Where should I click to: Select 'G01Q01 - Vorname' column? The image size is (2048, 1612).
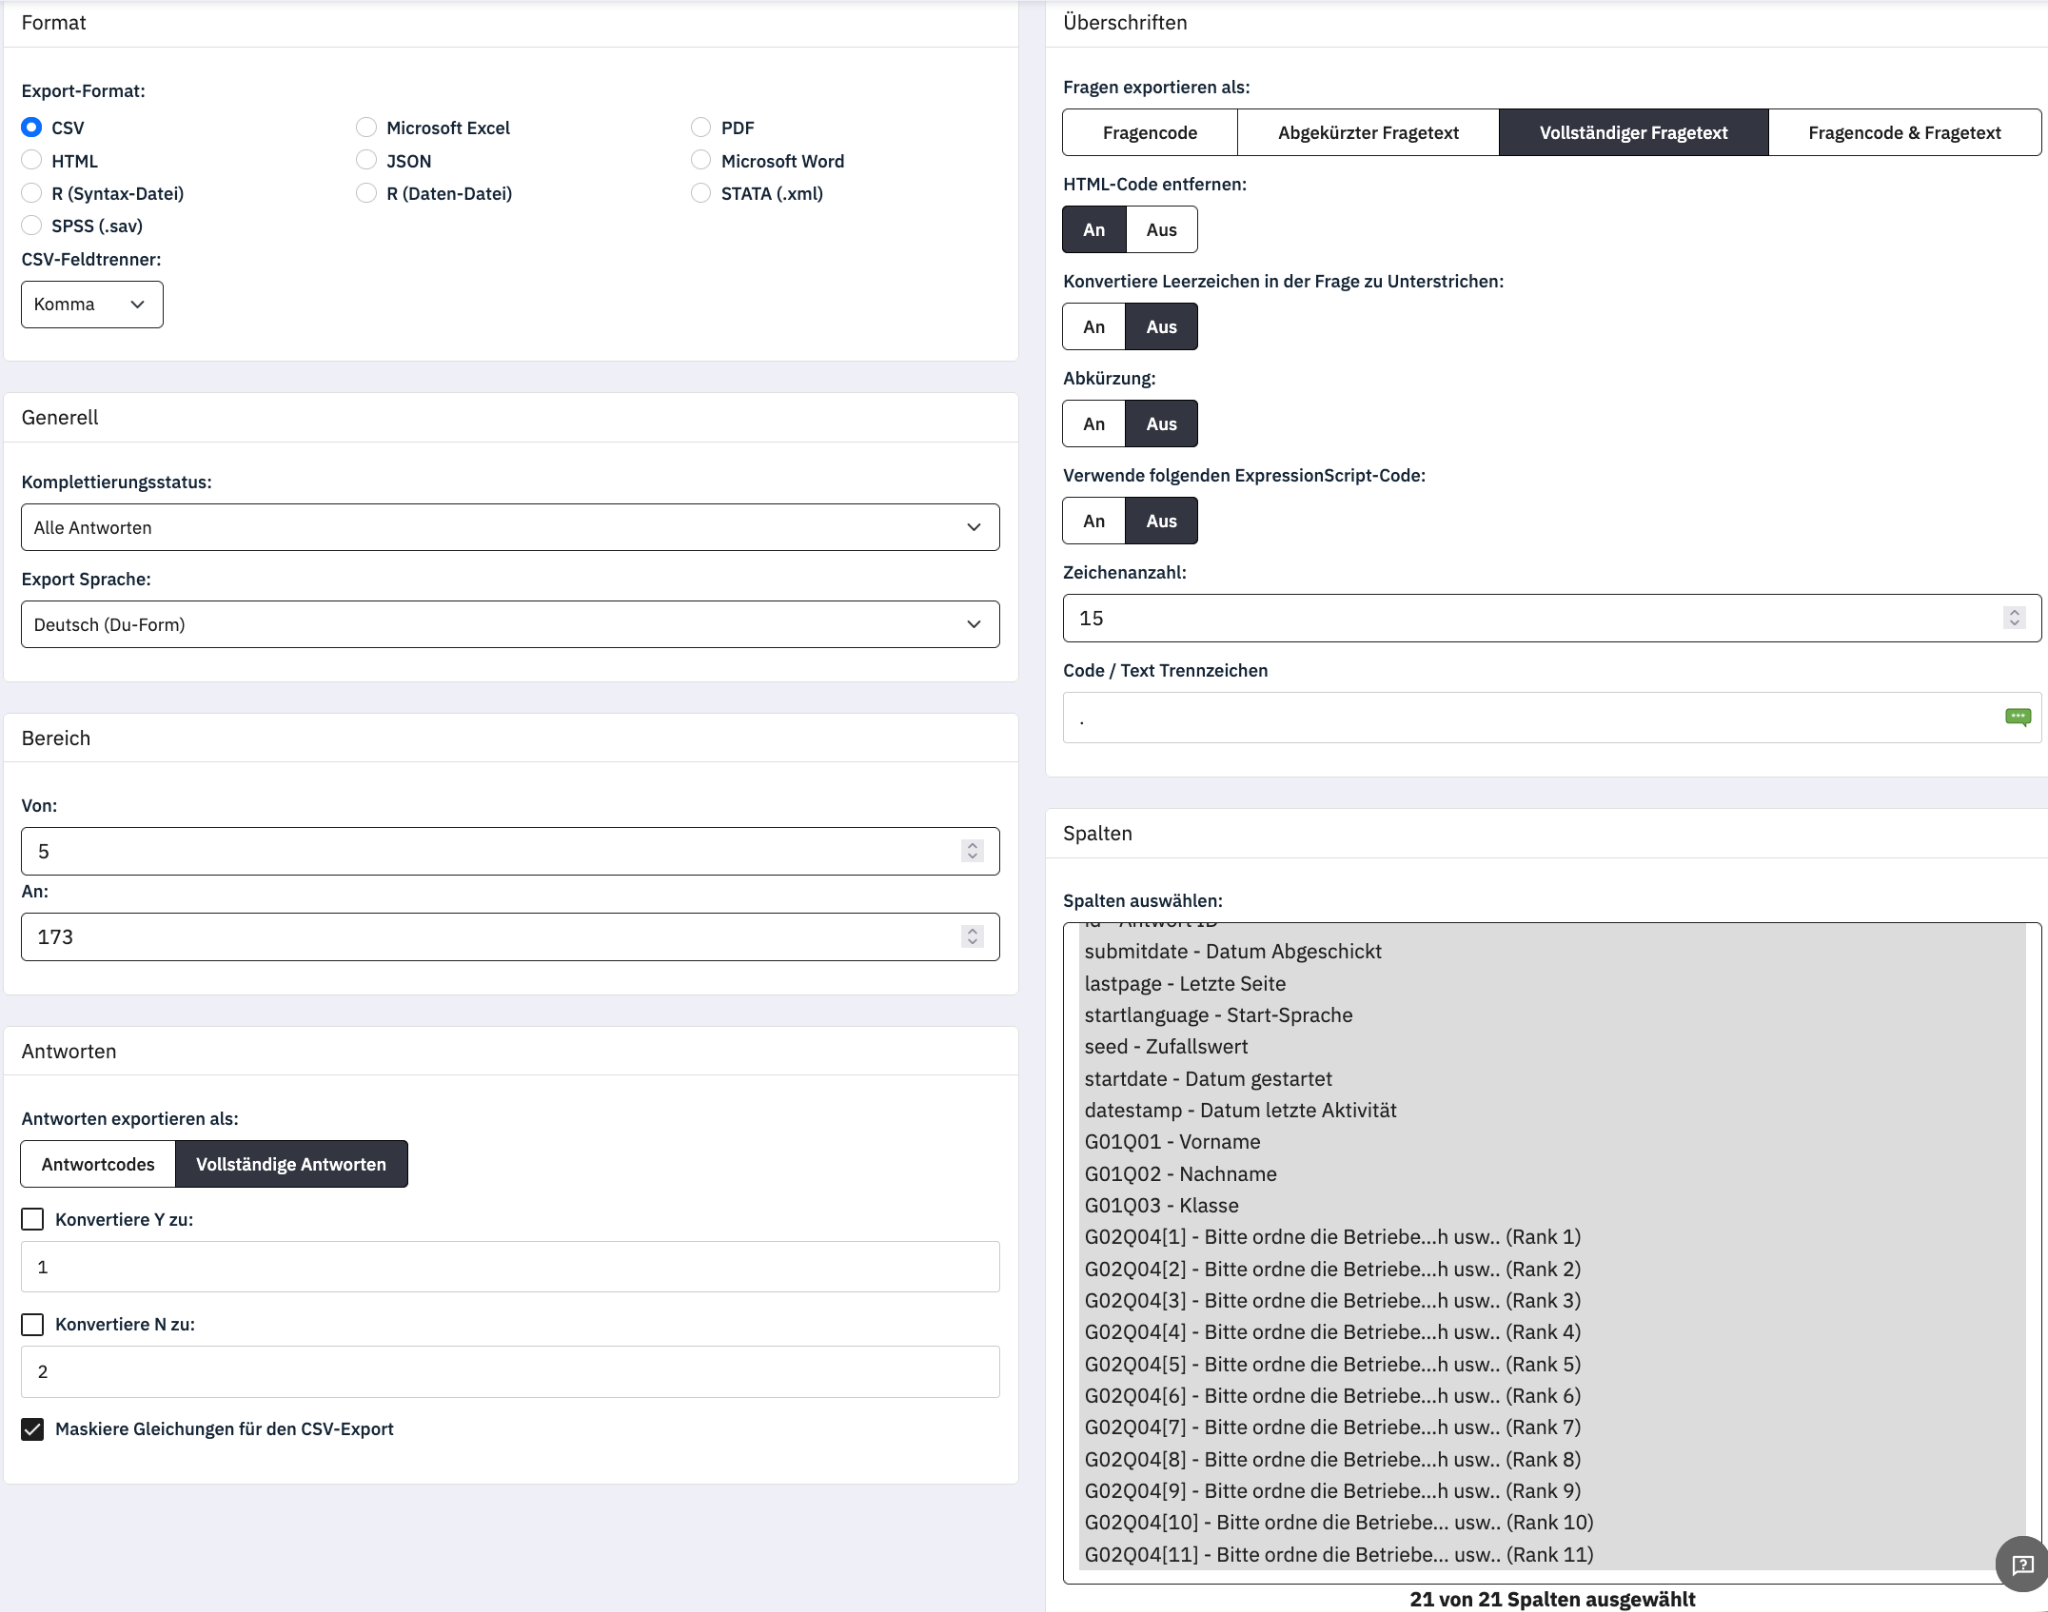1552,1142
